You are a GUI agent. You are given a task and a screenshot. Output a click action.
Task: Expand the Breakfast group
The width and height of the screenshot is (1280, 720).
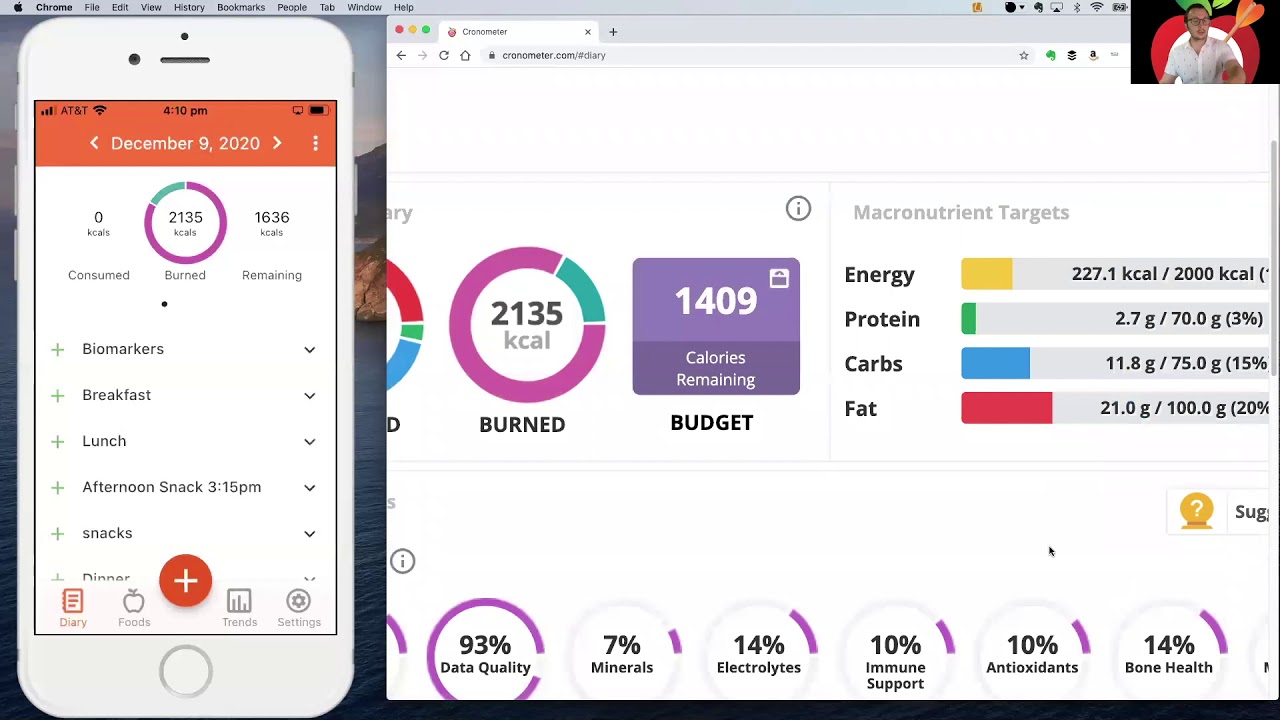click(x=310, y=396)
